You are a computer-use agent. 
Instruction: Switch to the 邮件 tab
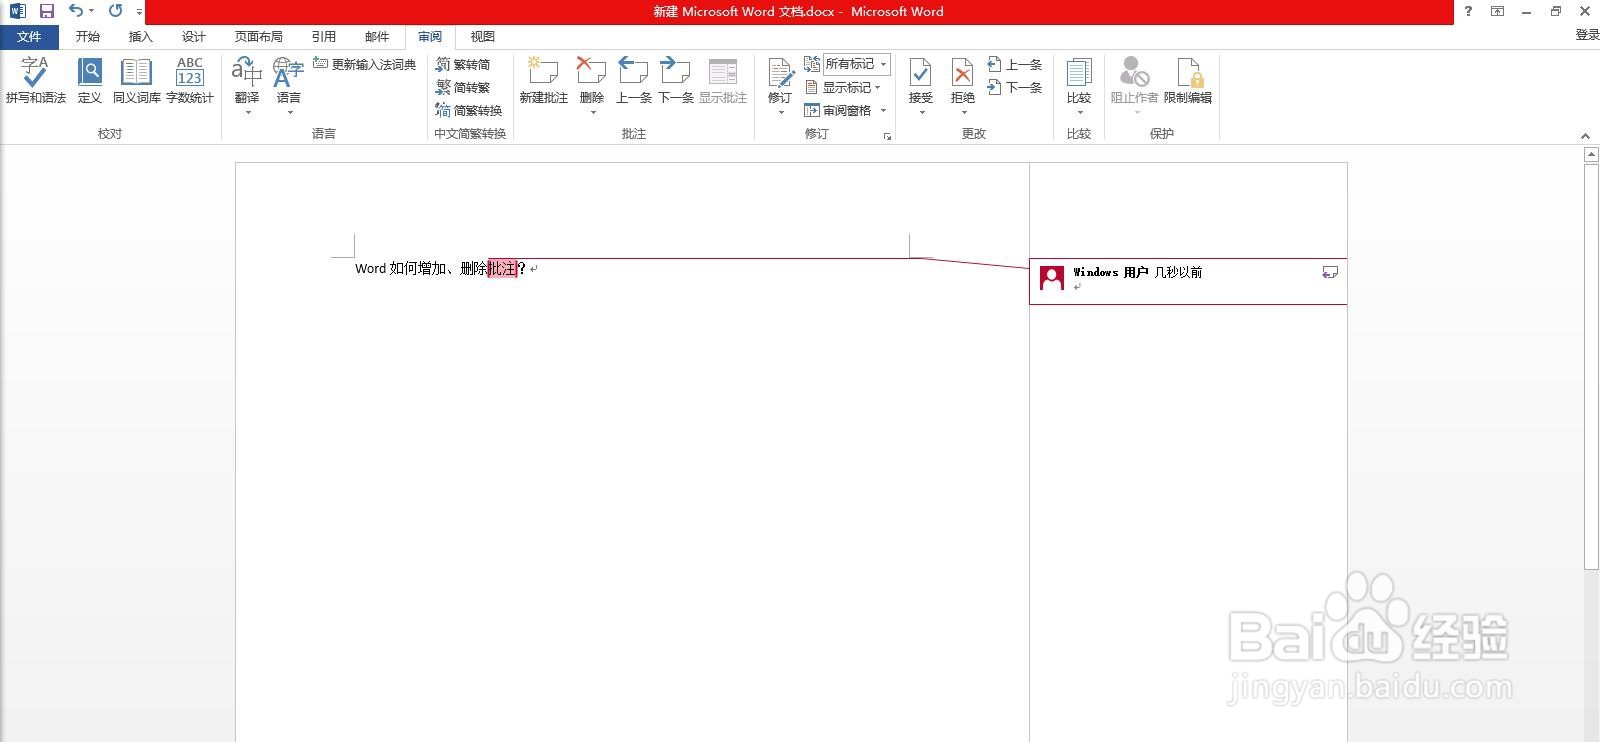pyautogui.click(x=377, y=36)
